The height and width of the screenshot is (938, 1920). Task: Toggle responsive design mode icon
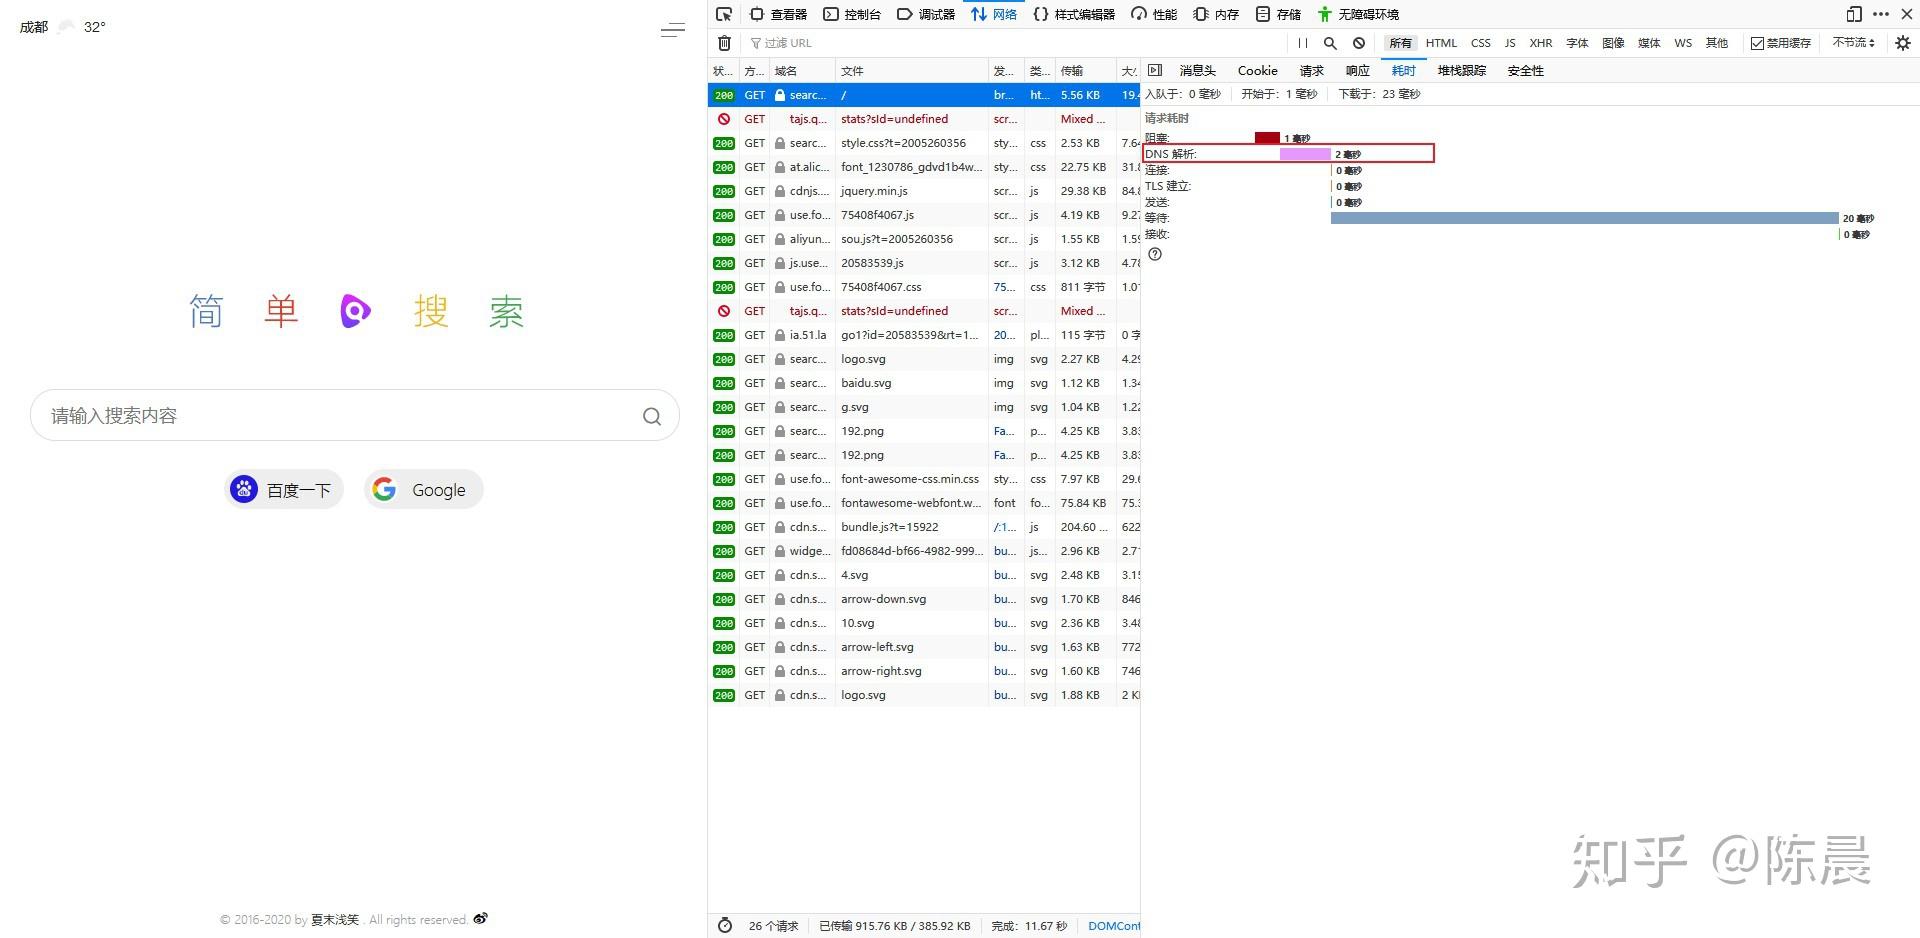click(x=1854, y=14)
